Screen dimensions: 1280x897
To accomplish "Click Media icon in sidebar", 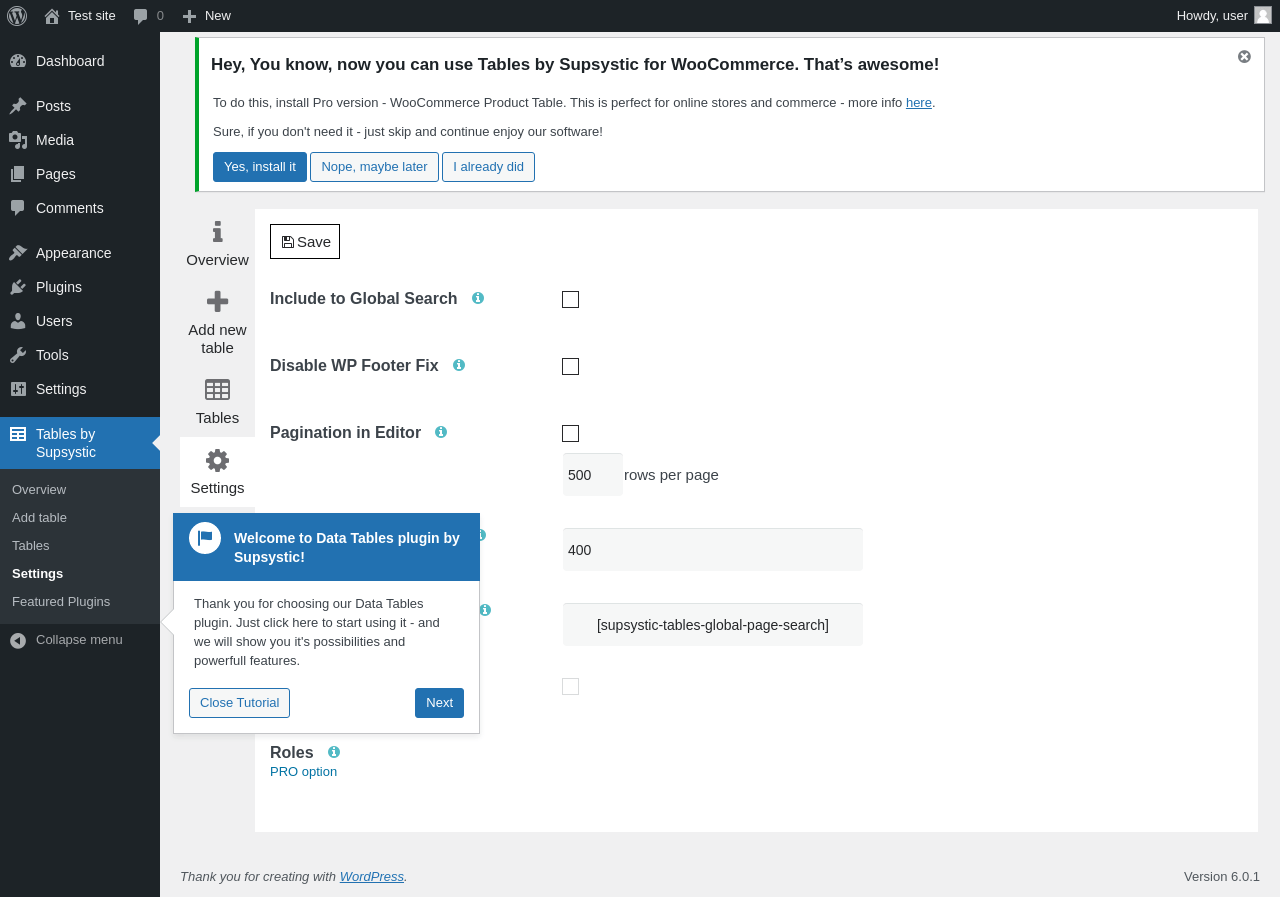I will point(18,140).
